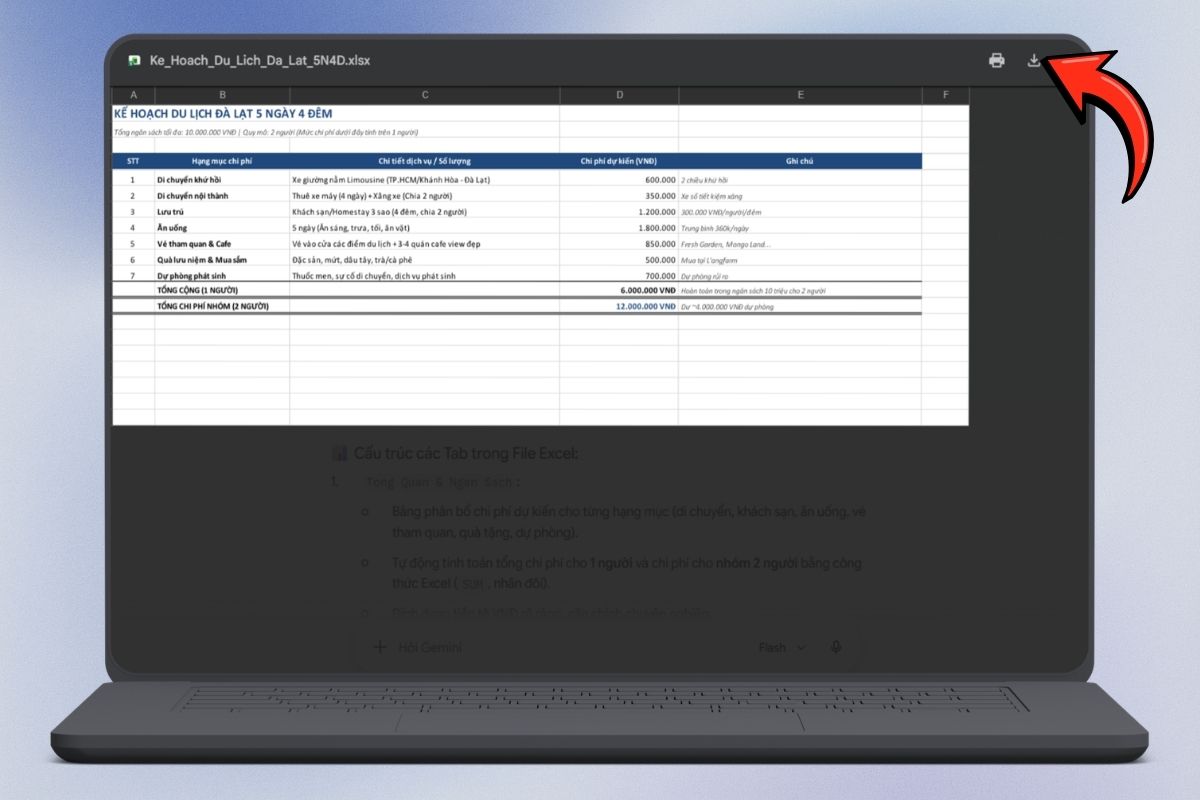The width and height of the screenshot is (1200, 800).
Task: Click the green spreadsheet file type icon
Action: [x=134, y=60]
